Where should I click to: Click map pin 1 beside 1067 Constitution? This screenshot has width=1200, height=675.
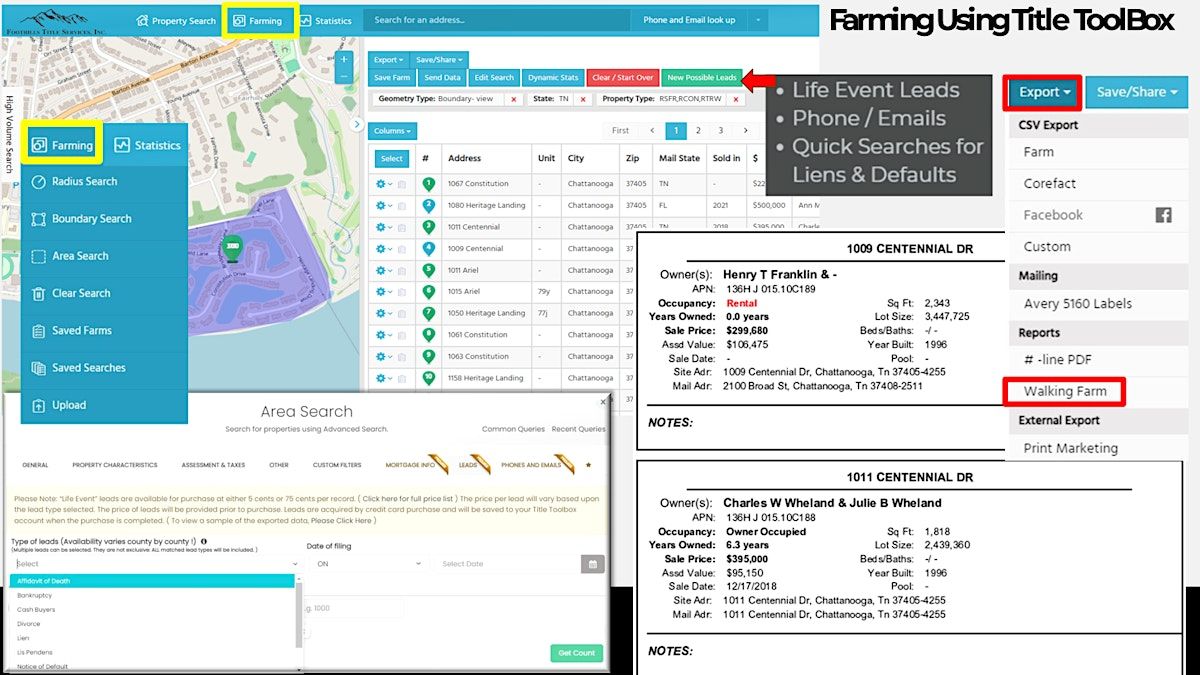pos(429,184)
